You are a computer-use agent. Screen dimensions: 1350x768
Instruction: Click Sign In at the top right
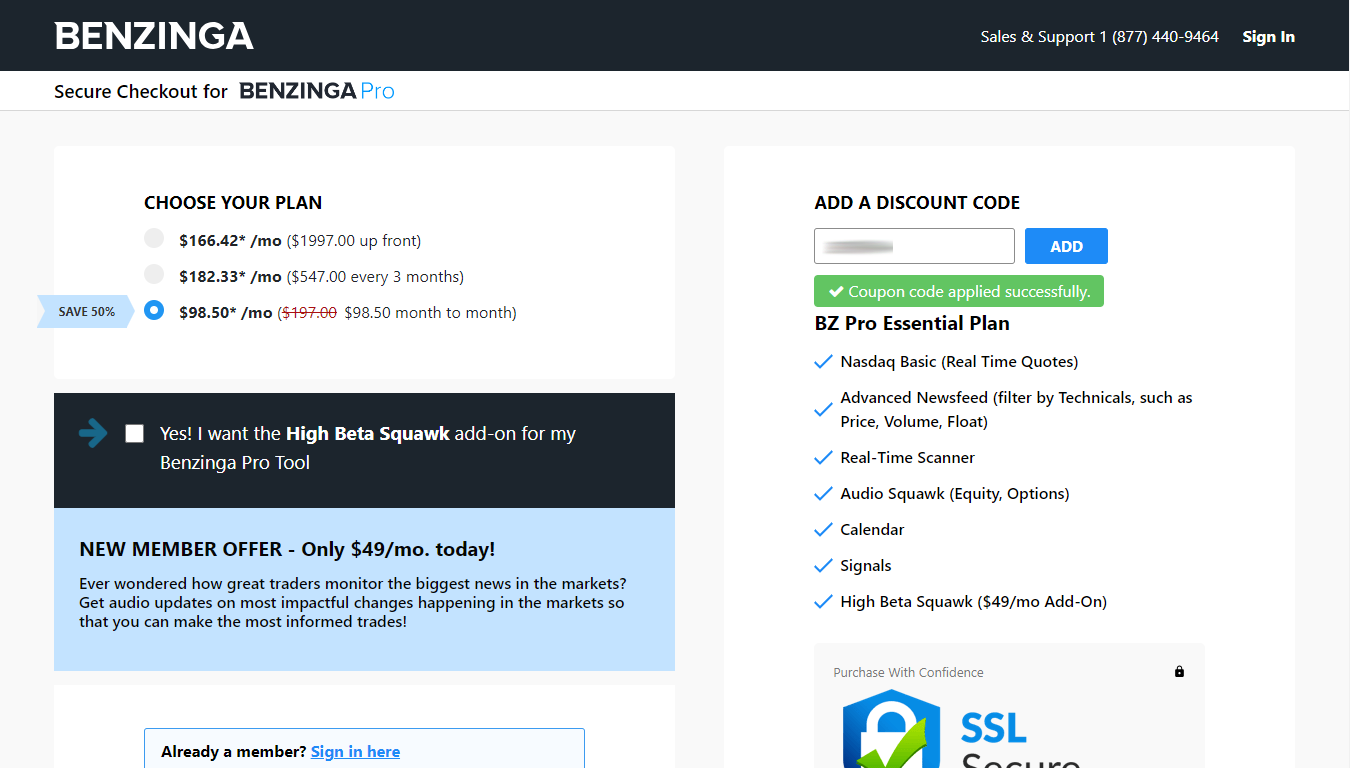tap(1268, 36)
